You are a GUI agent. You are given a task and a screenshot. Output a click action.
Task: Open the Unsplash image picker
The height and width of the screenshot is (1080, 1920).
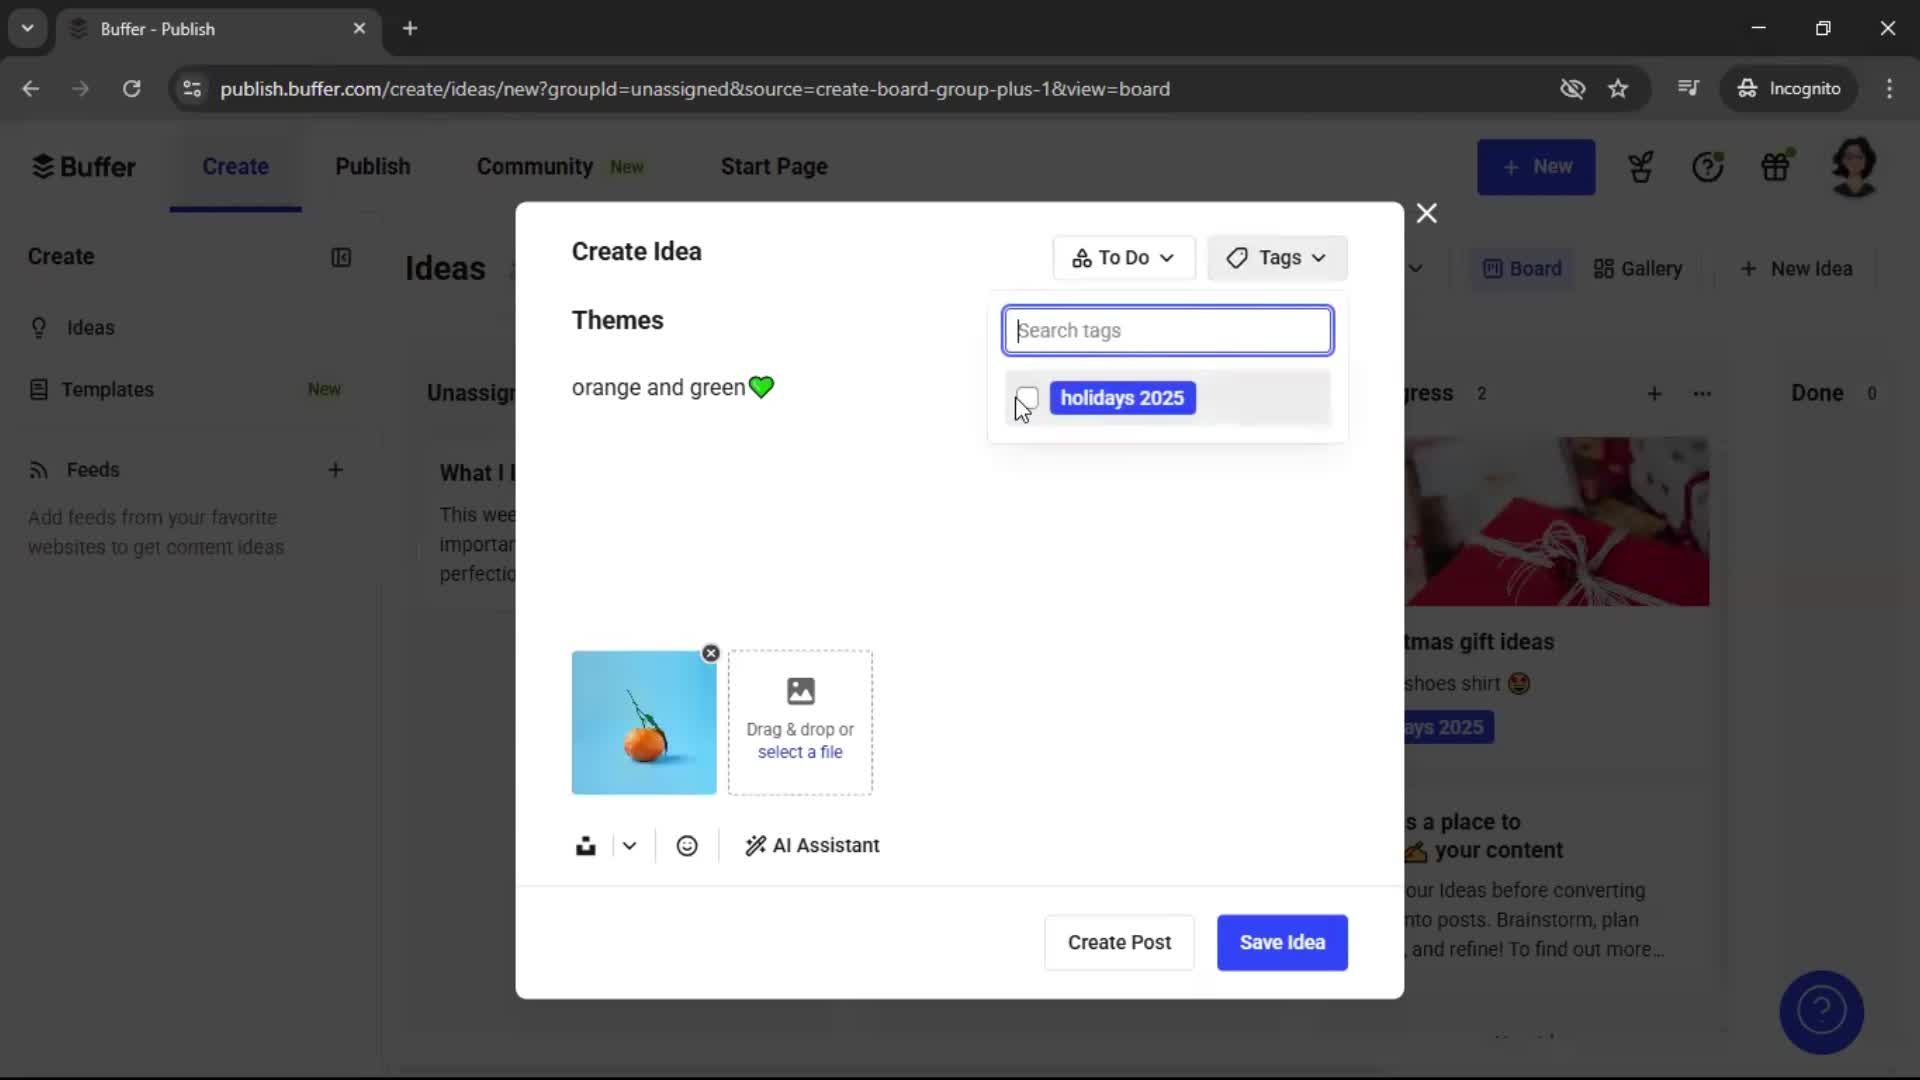586,845
